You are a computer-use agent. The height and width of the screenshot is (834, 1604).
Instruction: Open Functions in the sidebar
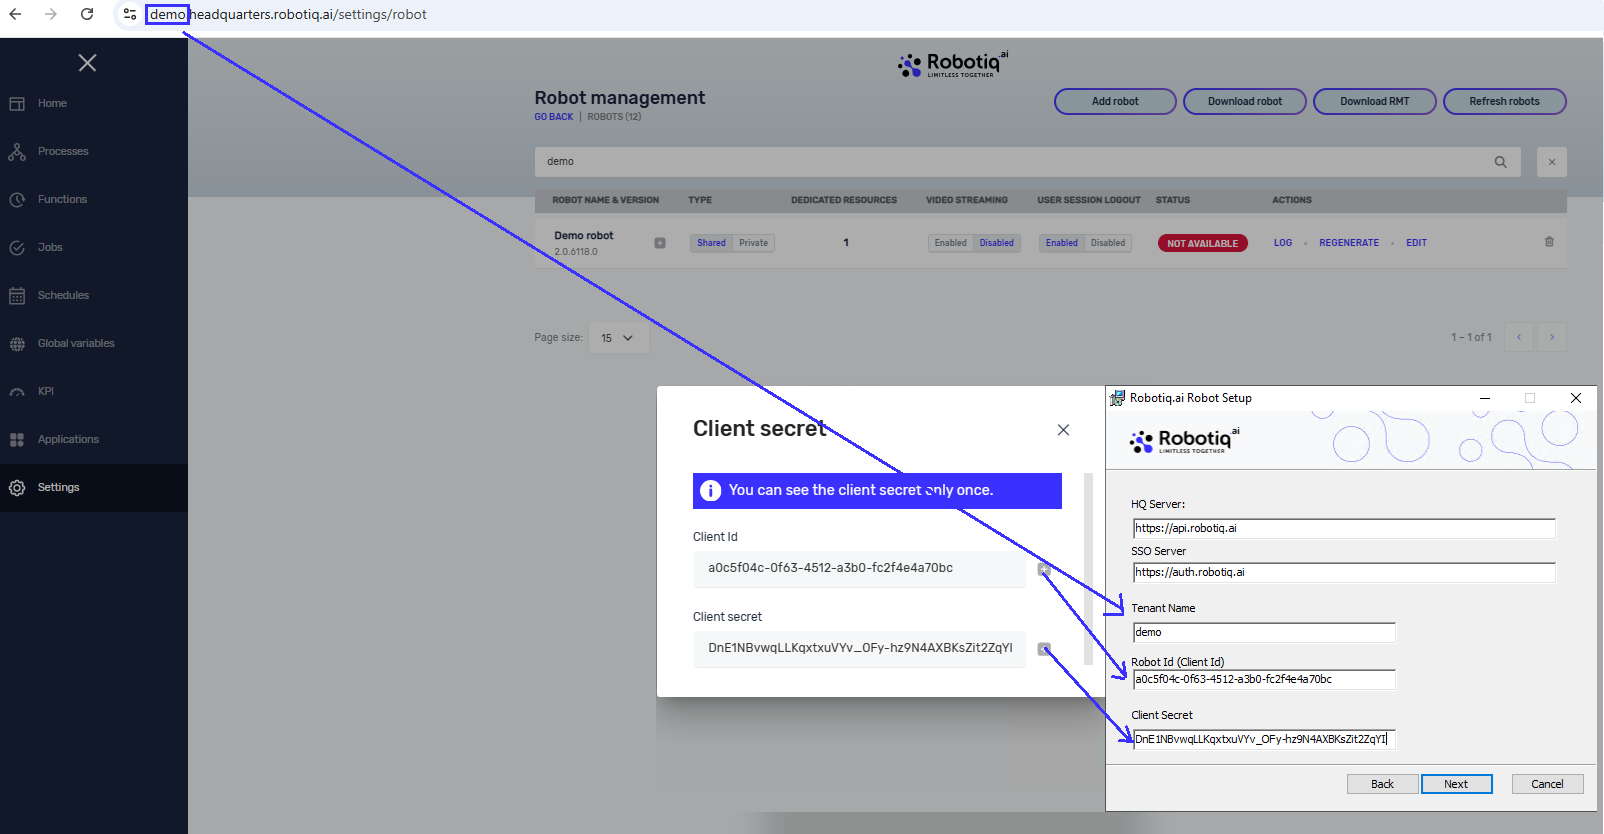click(x=62, y=200)
